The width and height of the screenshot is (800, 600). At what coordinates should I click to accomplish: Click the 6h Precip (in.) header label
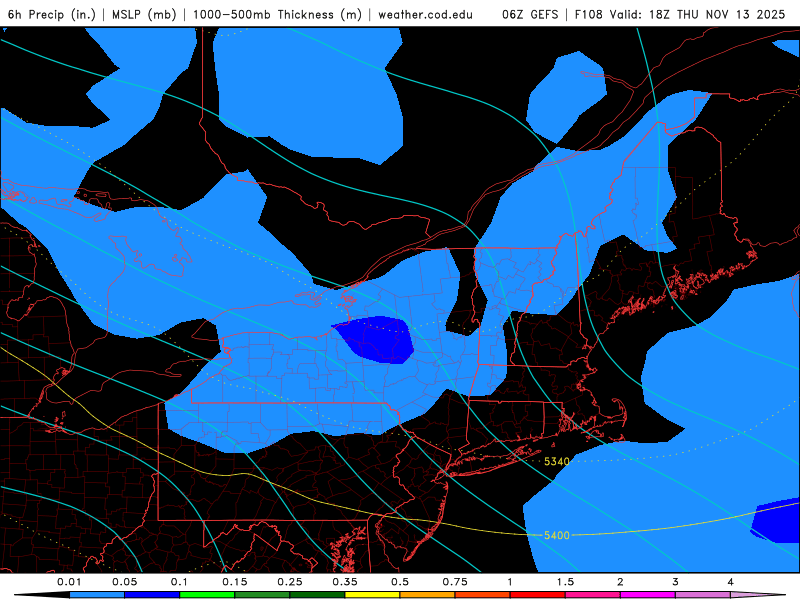point(52,14)
